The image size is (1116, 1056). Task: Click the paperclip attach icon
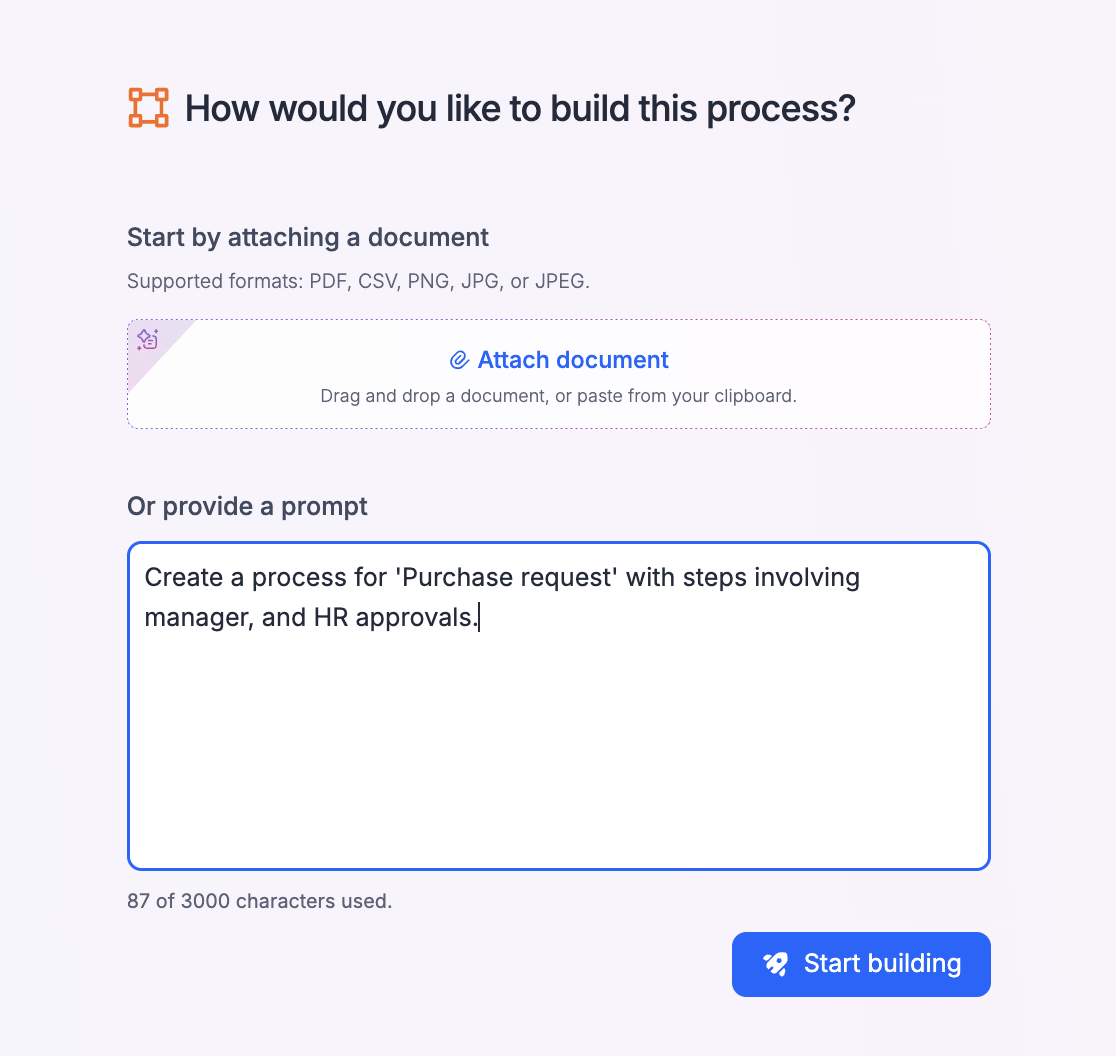[459, 360]
